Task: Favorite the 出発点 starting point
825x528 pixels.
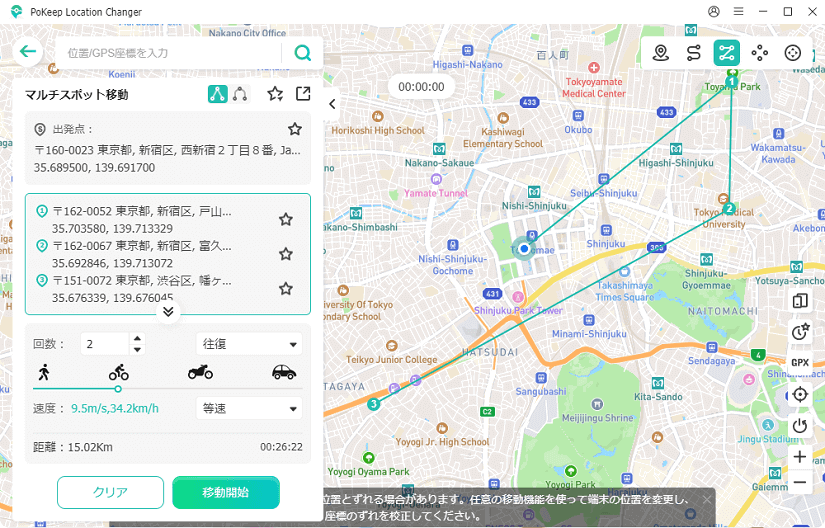Action: pyautogui.click(x=295, y=129)
